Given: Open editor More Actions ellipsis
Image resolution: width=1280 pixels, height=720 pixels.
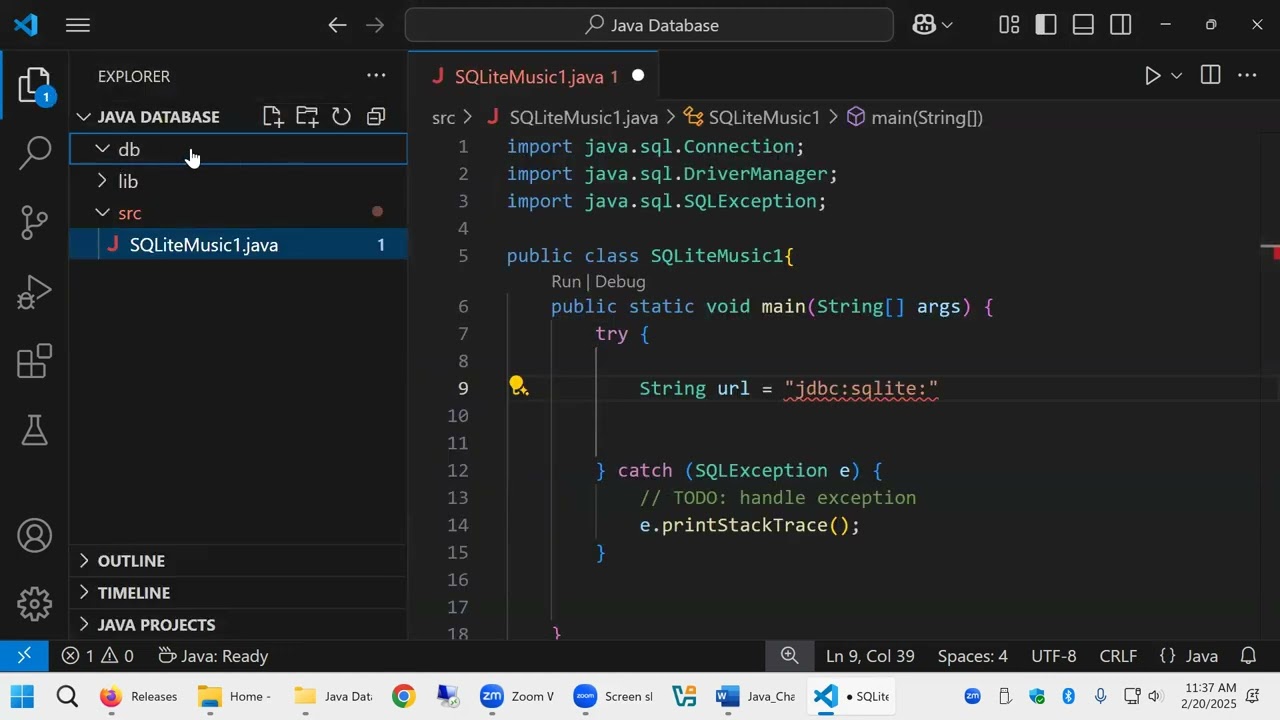Looking at the screenshot, I should [1247, 76].
